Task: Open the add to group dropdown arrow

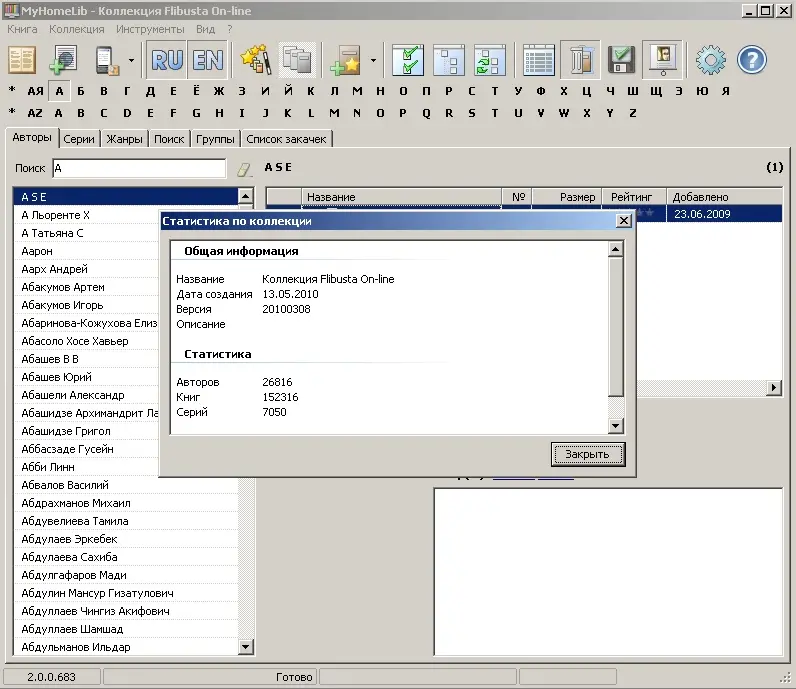Action: pyautogui.click(x=373, y=60)
